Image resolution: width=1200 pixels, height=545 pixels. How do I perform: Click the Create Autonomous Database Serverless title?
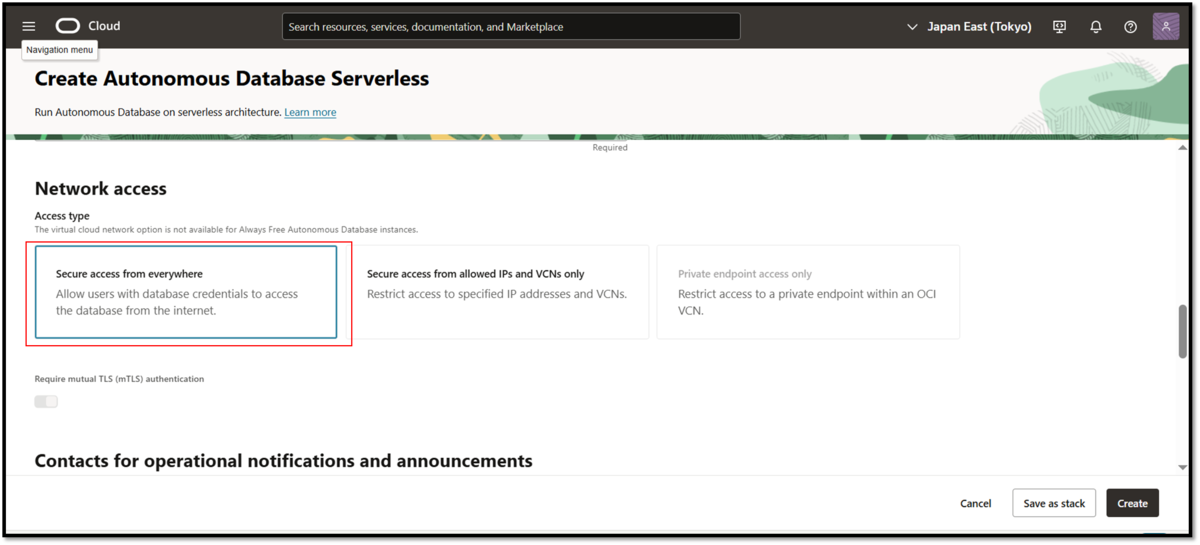click(x=232, y=78)
